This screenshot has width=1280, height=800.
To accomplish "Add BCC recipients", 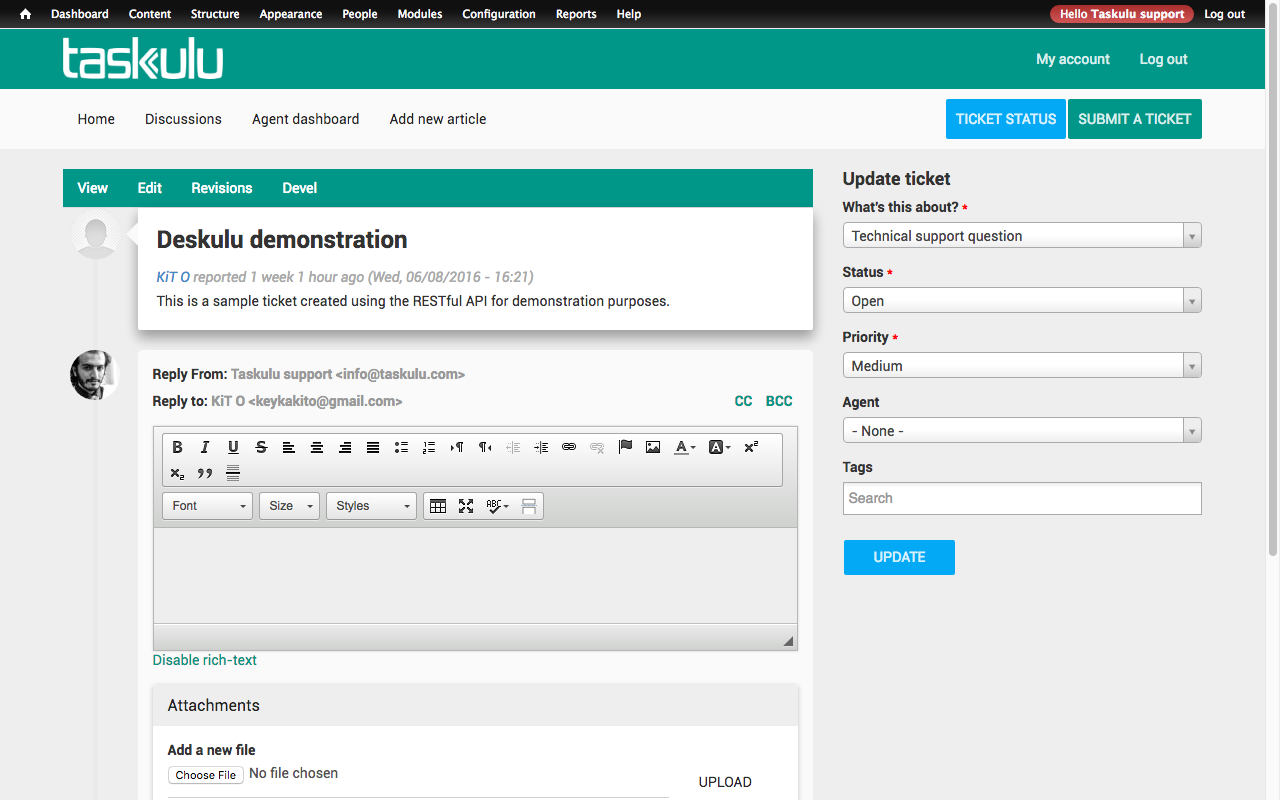I will [x=779, y=401].
